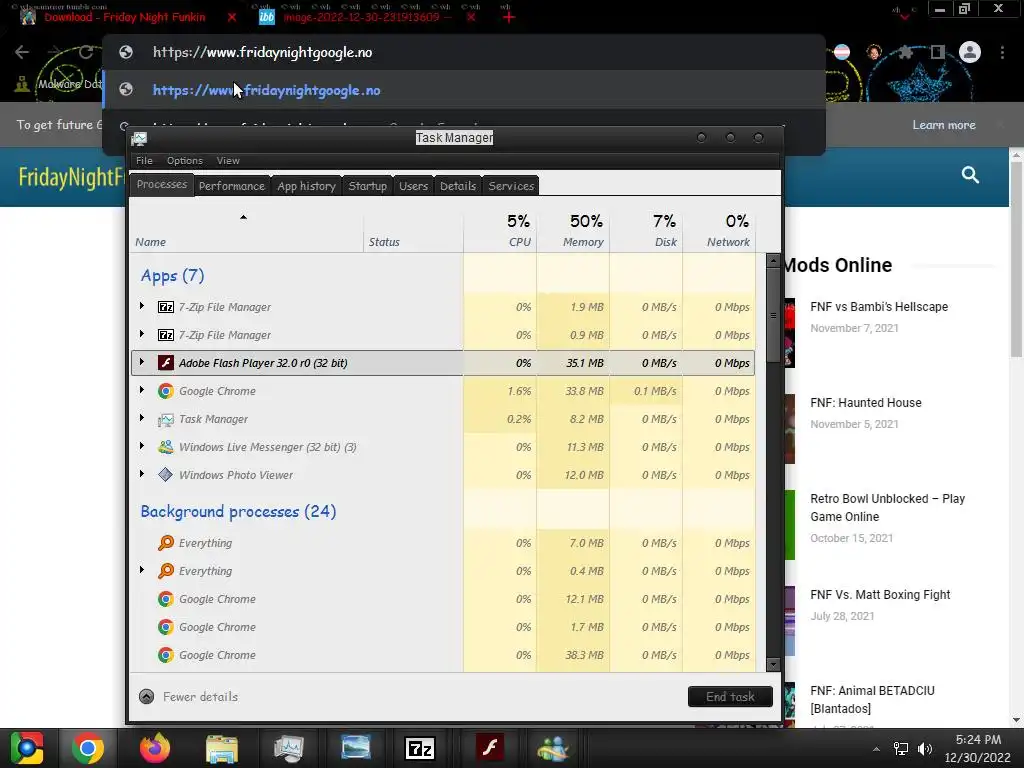Open Firefox from the taskbar

click(x=155, y=748)
